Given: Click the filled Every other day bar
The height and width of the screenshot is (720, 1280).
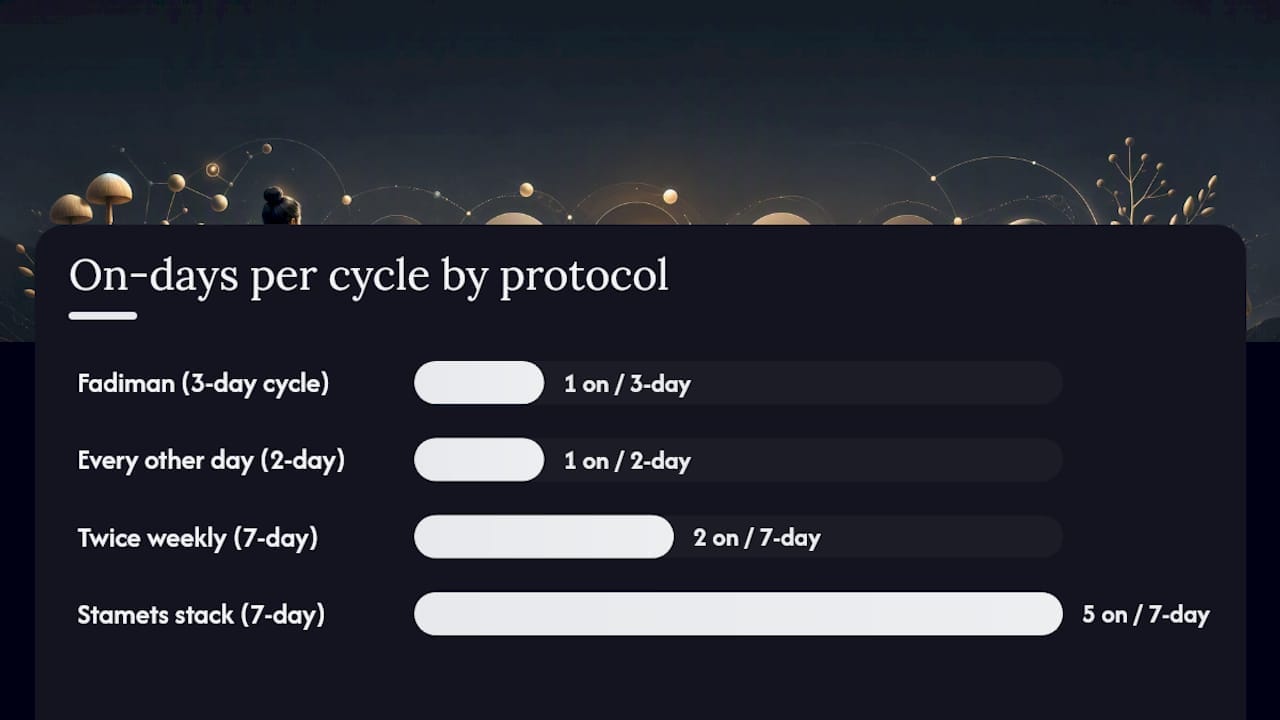Looking at the screenshot, I should pos(479,460).
